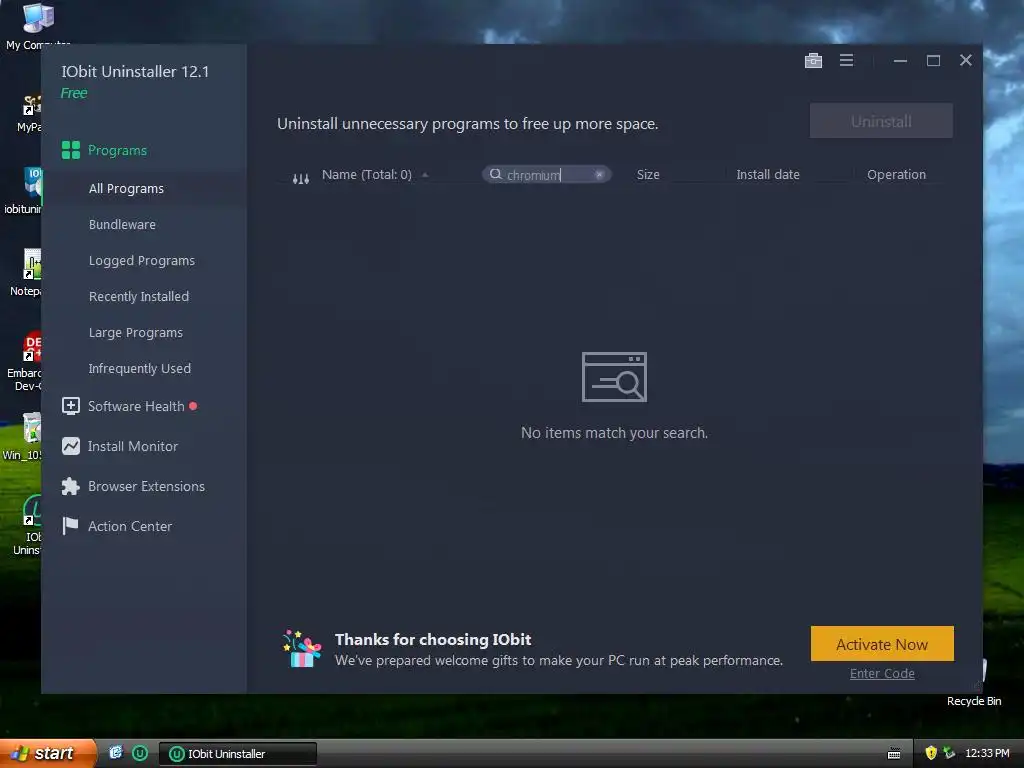Click the Programs section header
Viewport: 1024px width, 768px height.
(x=118, y=150)
